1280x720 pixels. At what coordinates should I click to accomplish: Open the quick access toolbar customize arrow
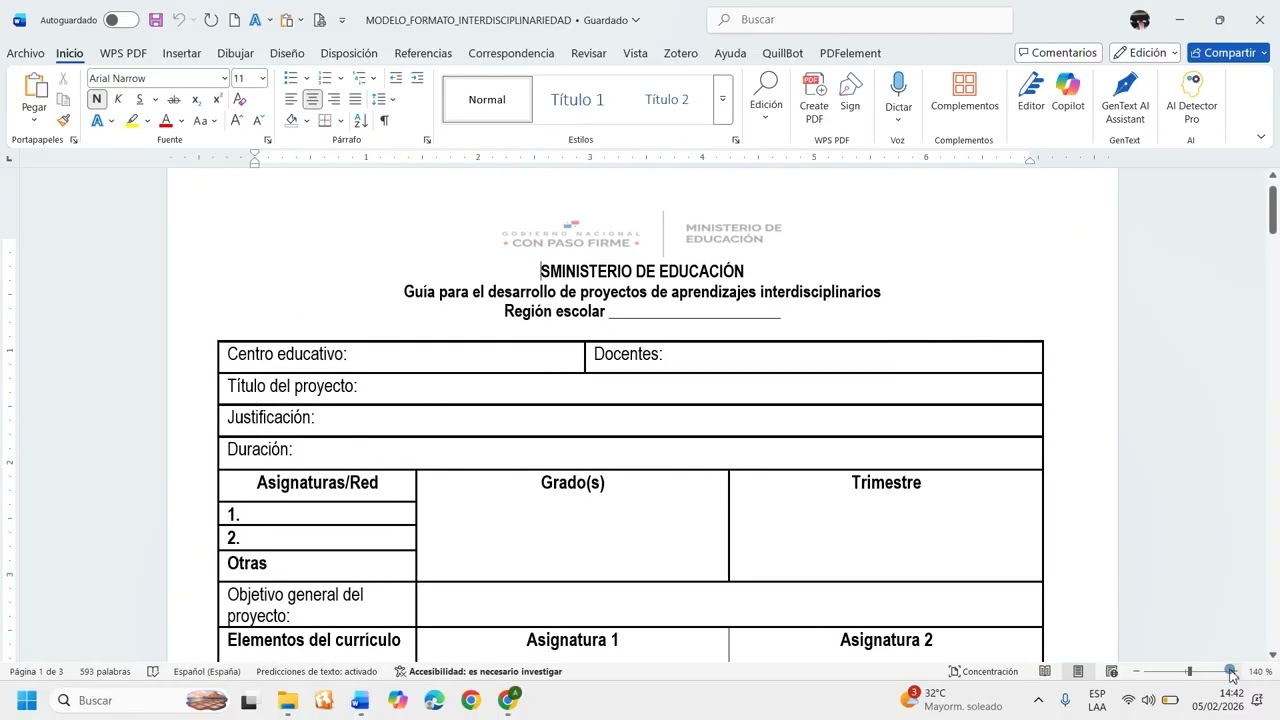(342, 20)
